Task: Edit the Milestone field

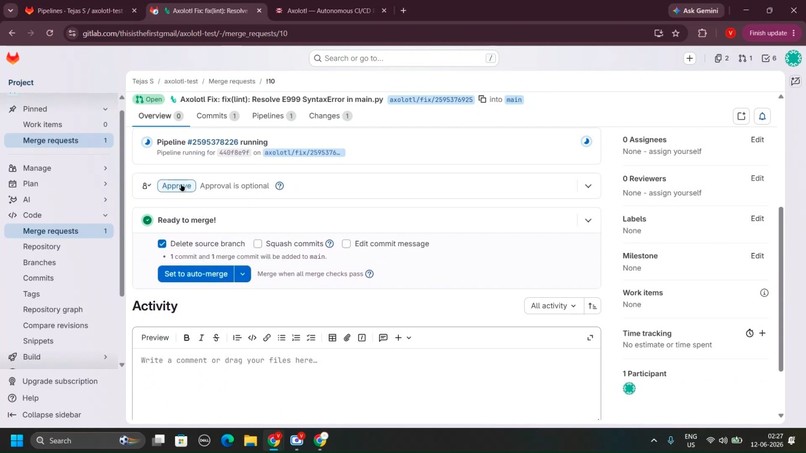Action: pyautogui.click(x=757, y=256)
